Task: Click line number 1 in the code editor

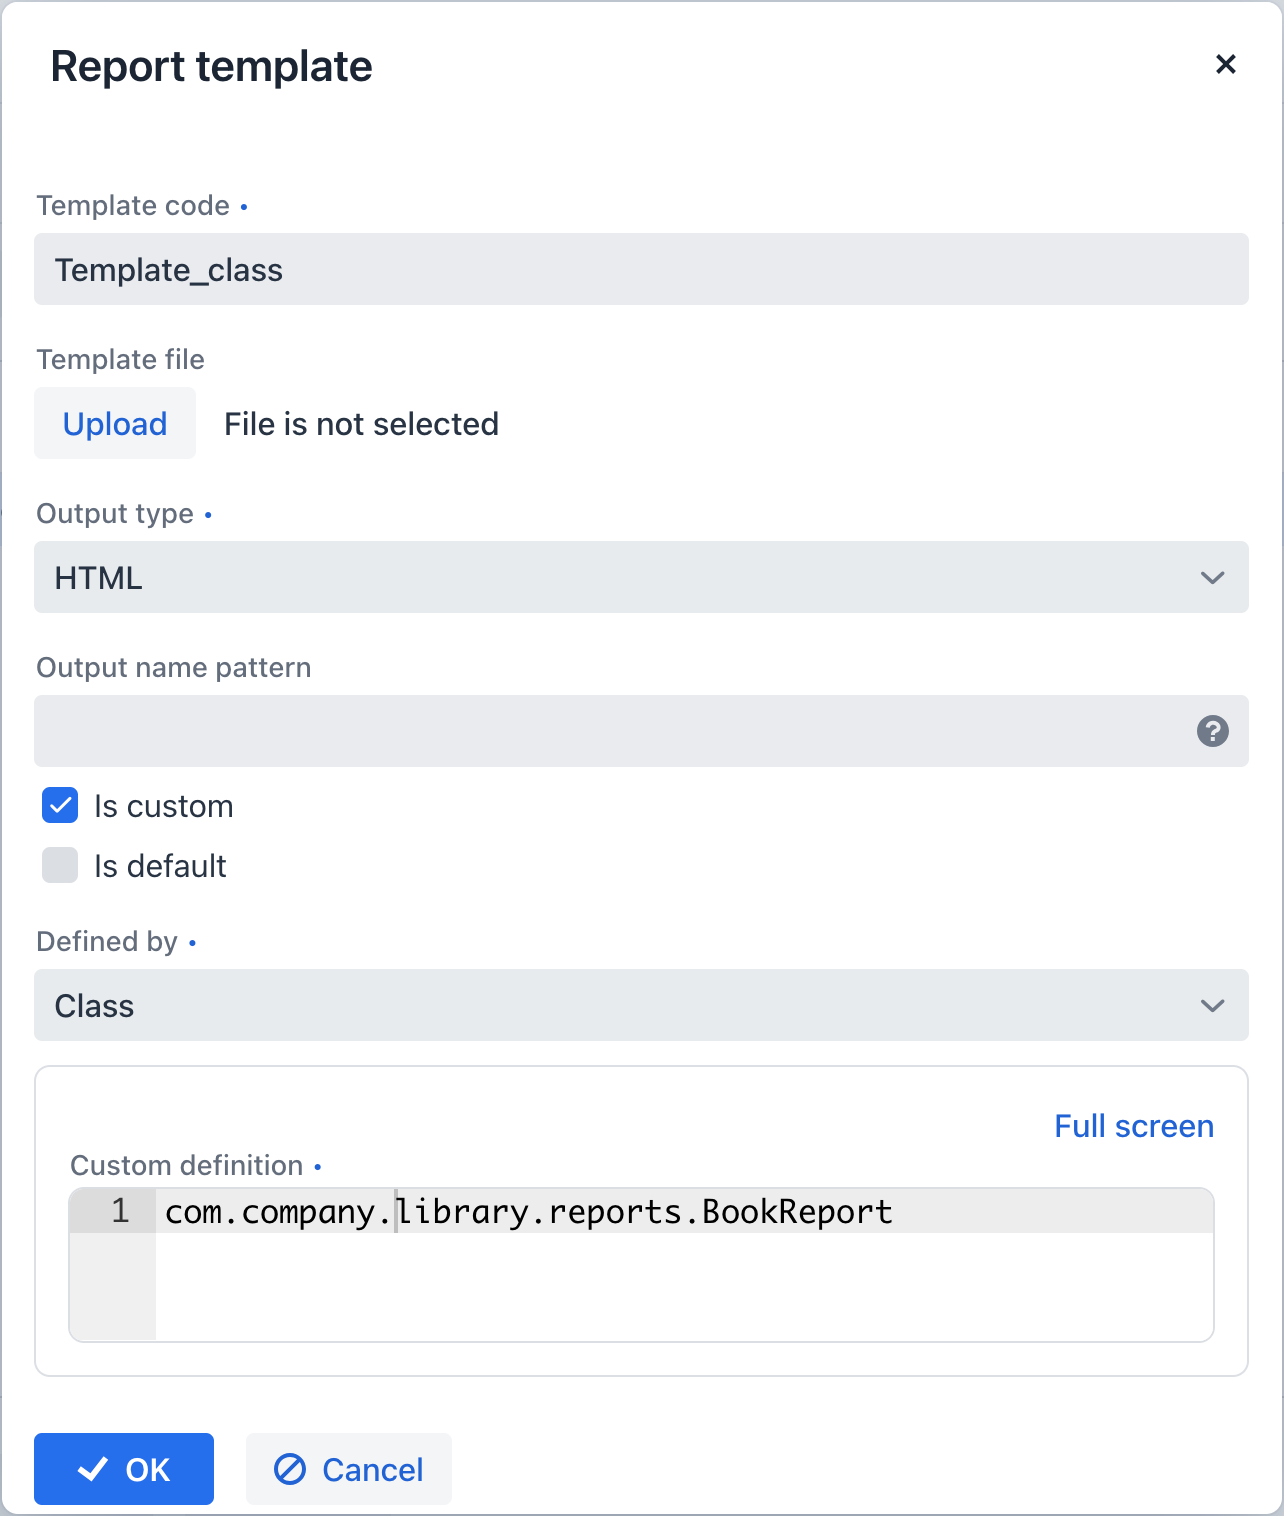Action: pos(119,1211)
